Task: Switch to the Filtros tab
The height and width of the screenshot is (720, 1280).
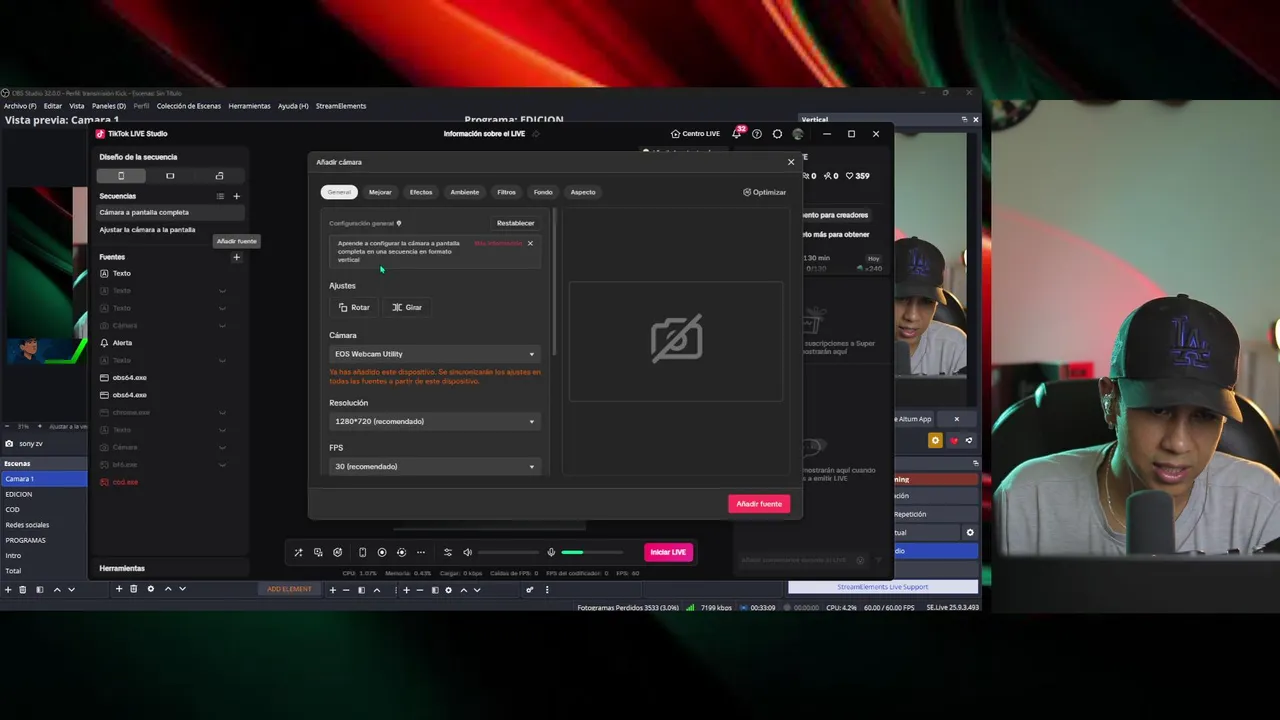Action: tap(507, 192)
